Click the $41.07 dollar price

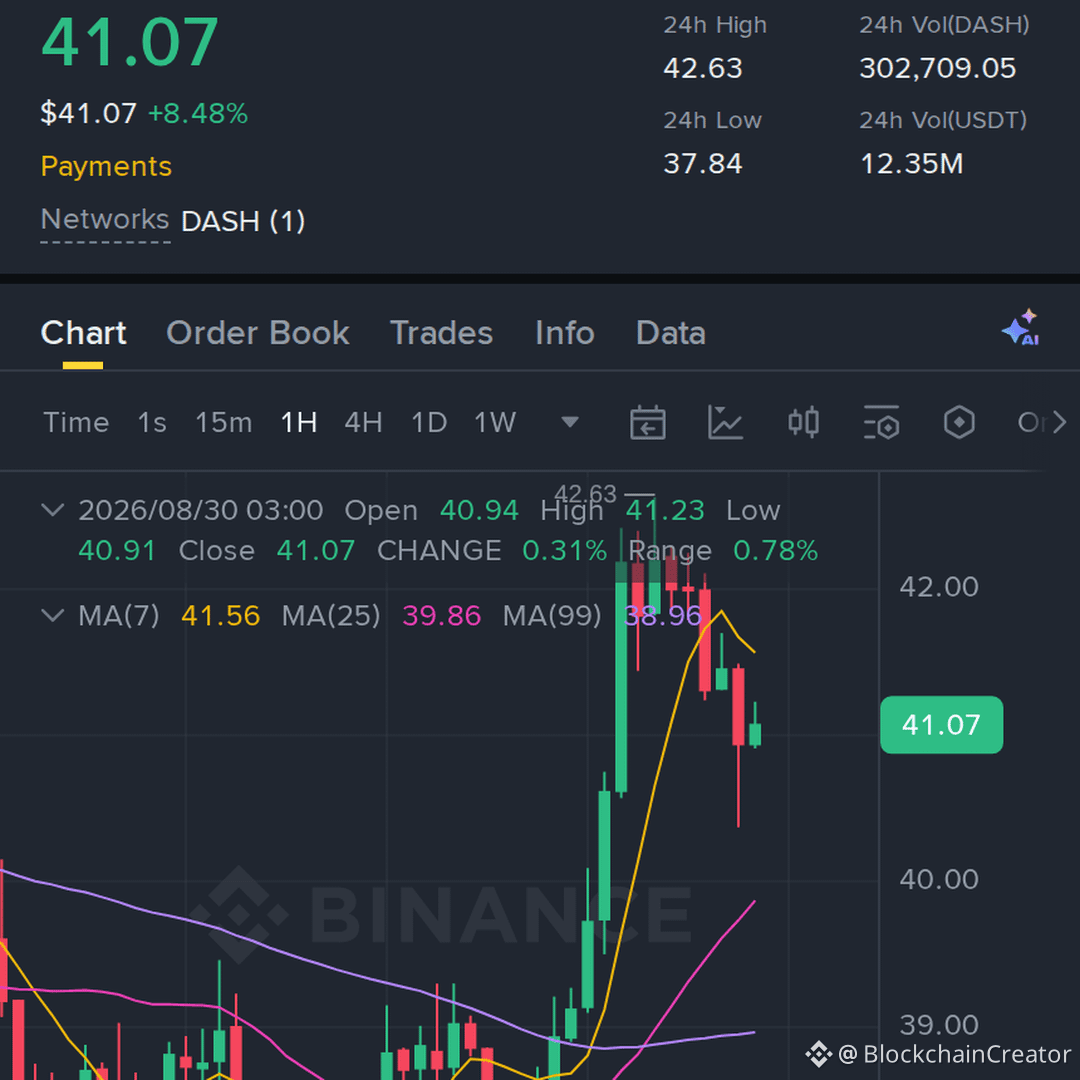[89, 114]
